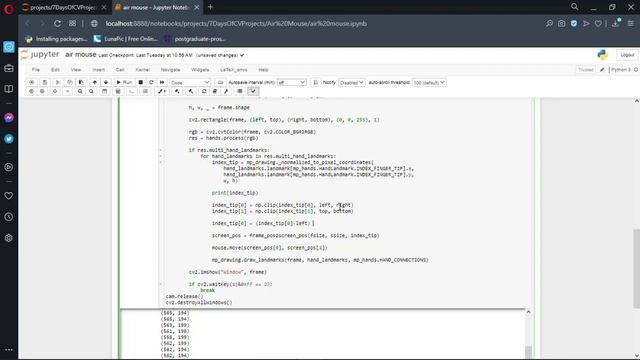Click the air mouse notebook title
The height and width of the screenshot is (360, 640).
(80, 55)
